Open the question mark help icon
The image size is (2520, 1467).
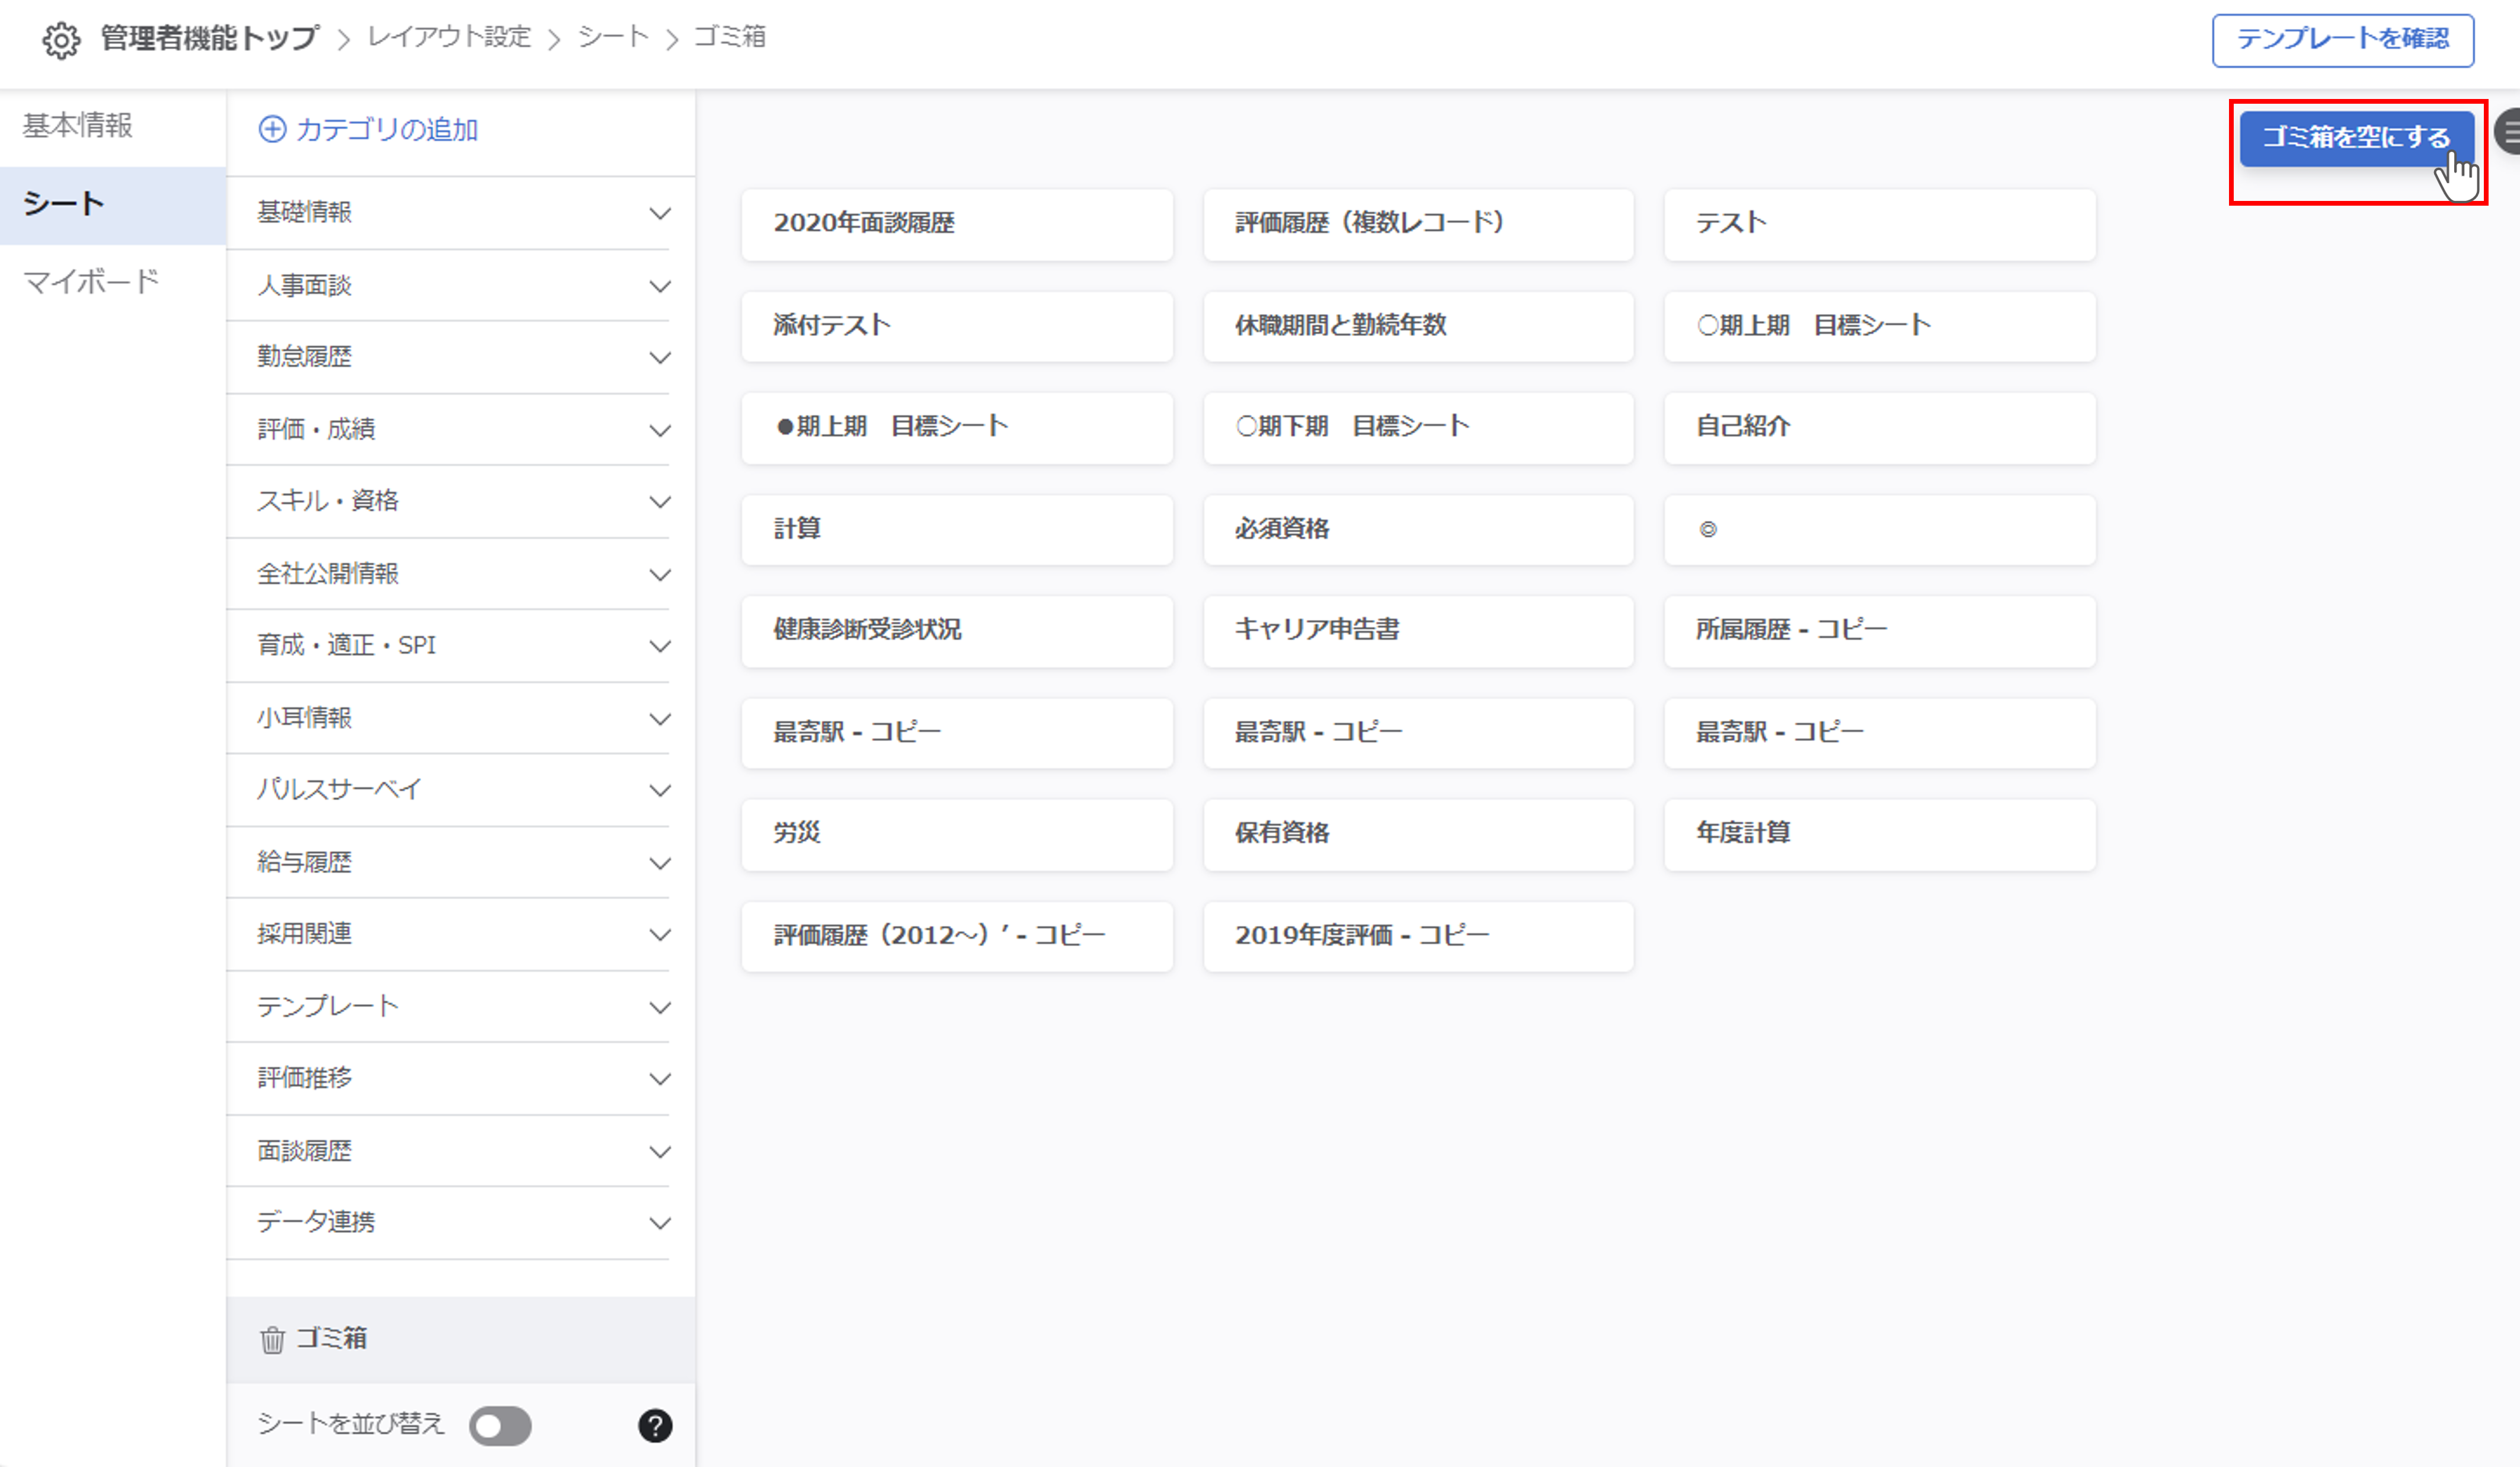click(x=655, y=1425)
